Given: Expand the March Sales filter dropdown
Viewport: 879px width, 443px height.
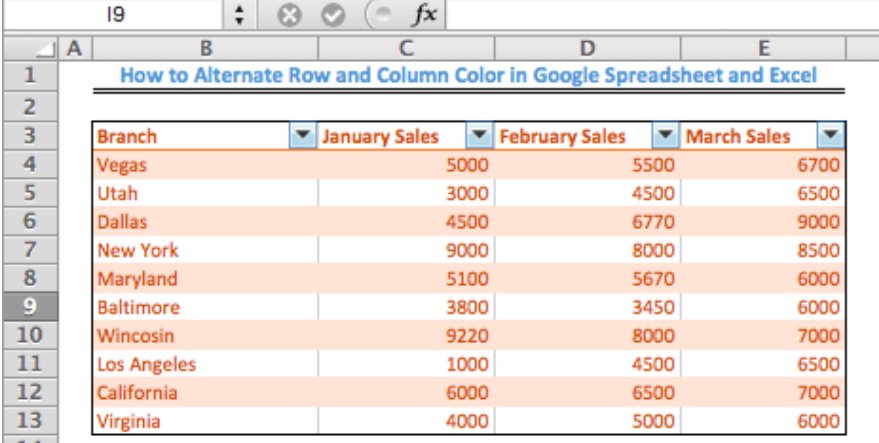Looking at the screenshot, I should tap(831, 135).
